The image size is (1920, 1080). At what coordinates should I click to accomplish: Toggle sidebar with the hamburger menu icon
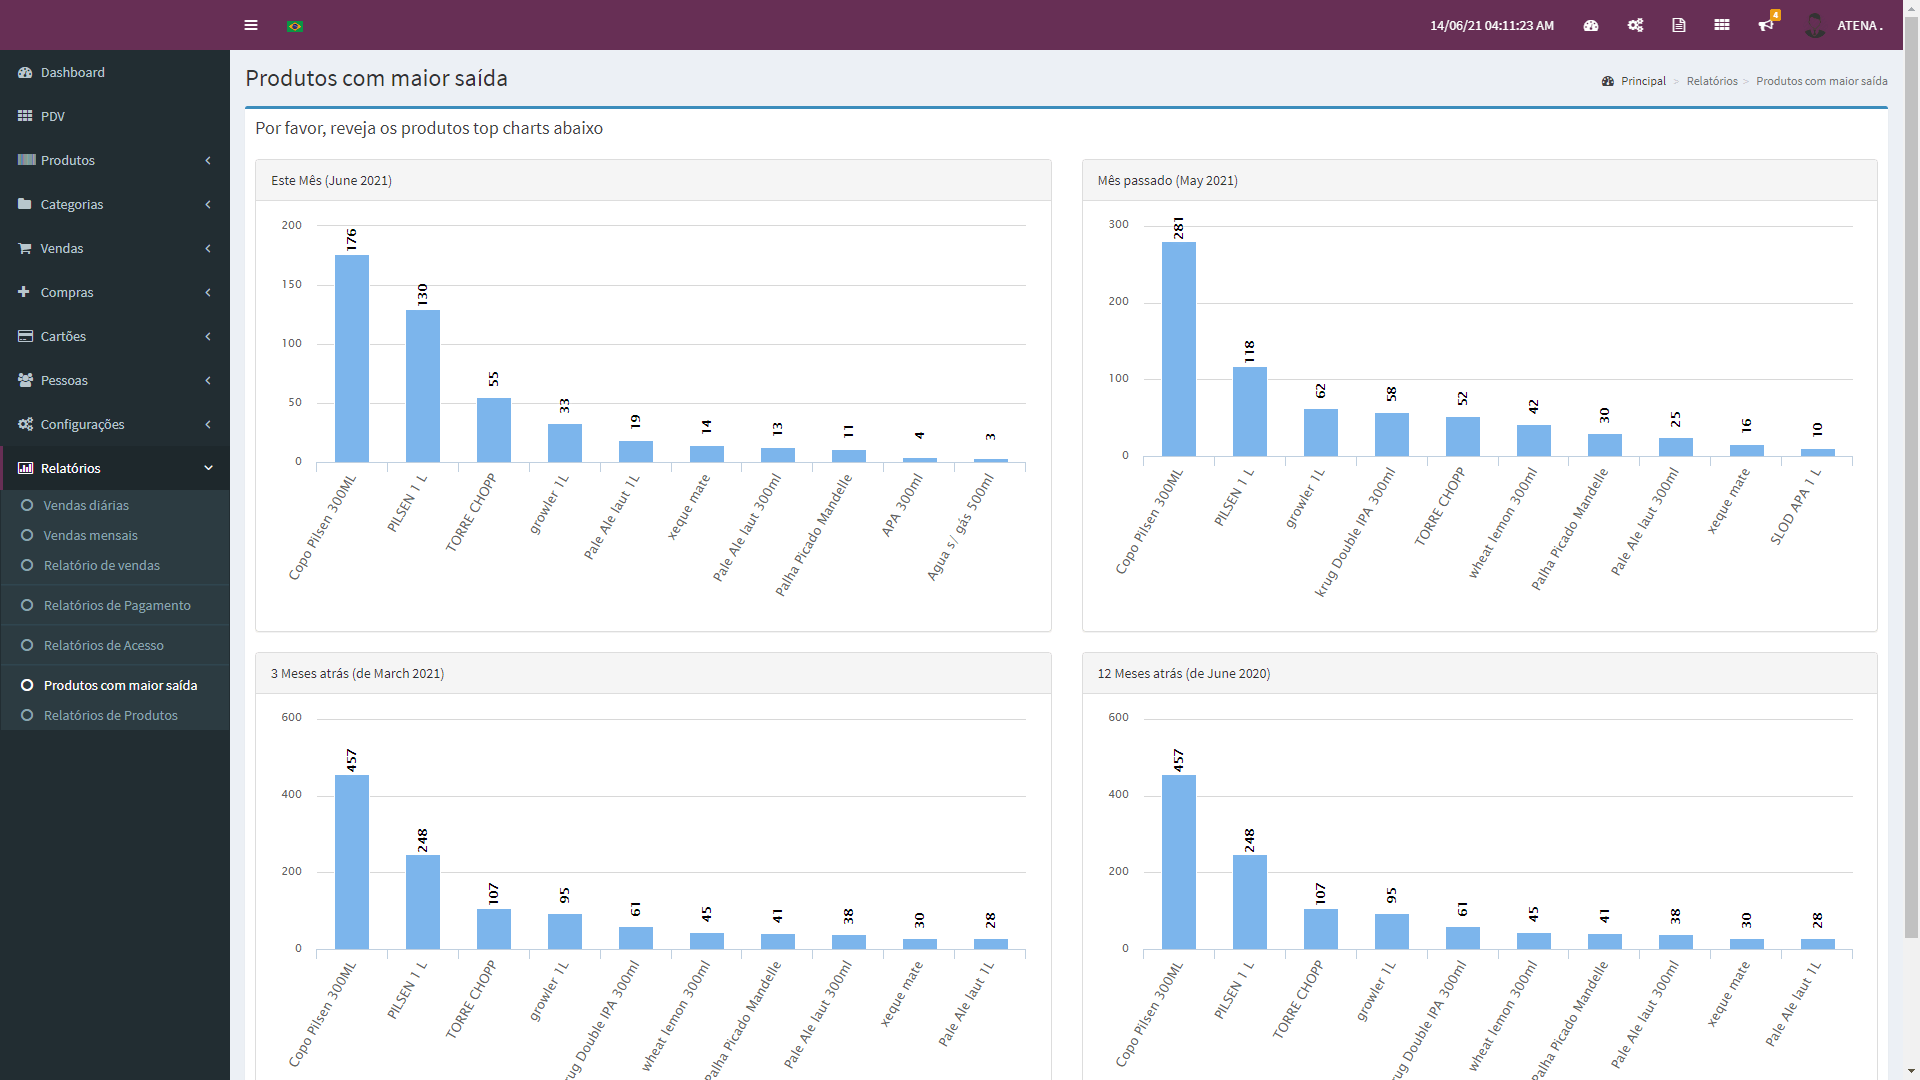click(251, 25)
